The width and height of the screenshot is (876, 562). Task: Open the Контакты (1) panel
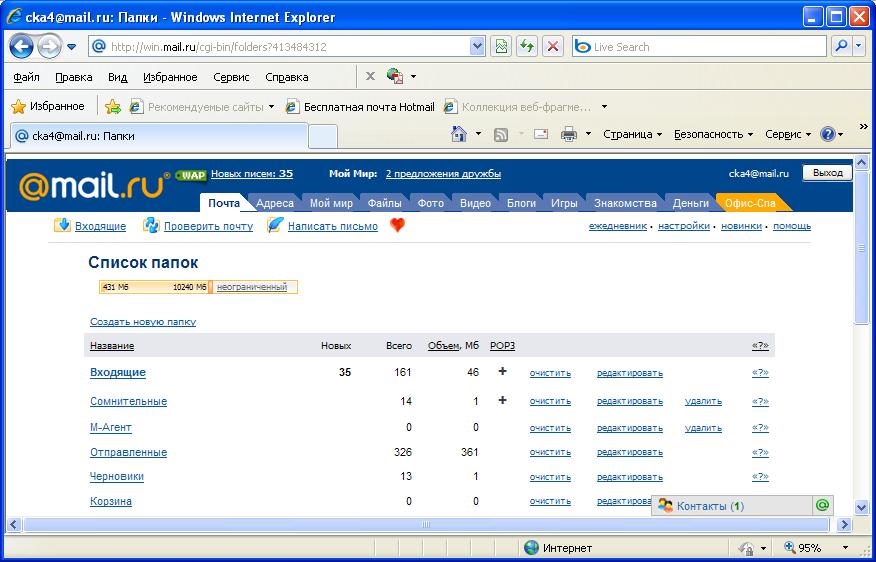(x=732, y=506)
